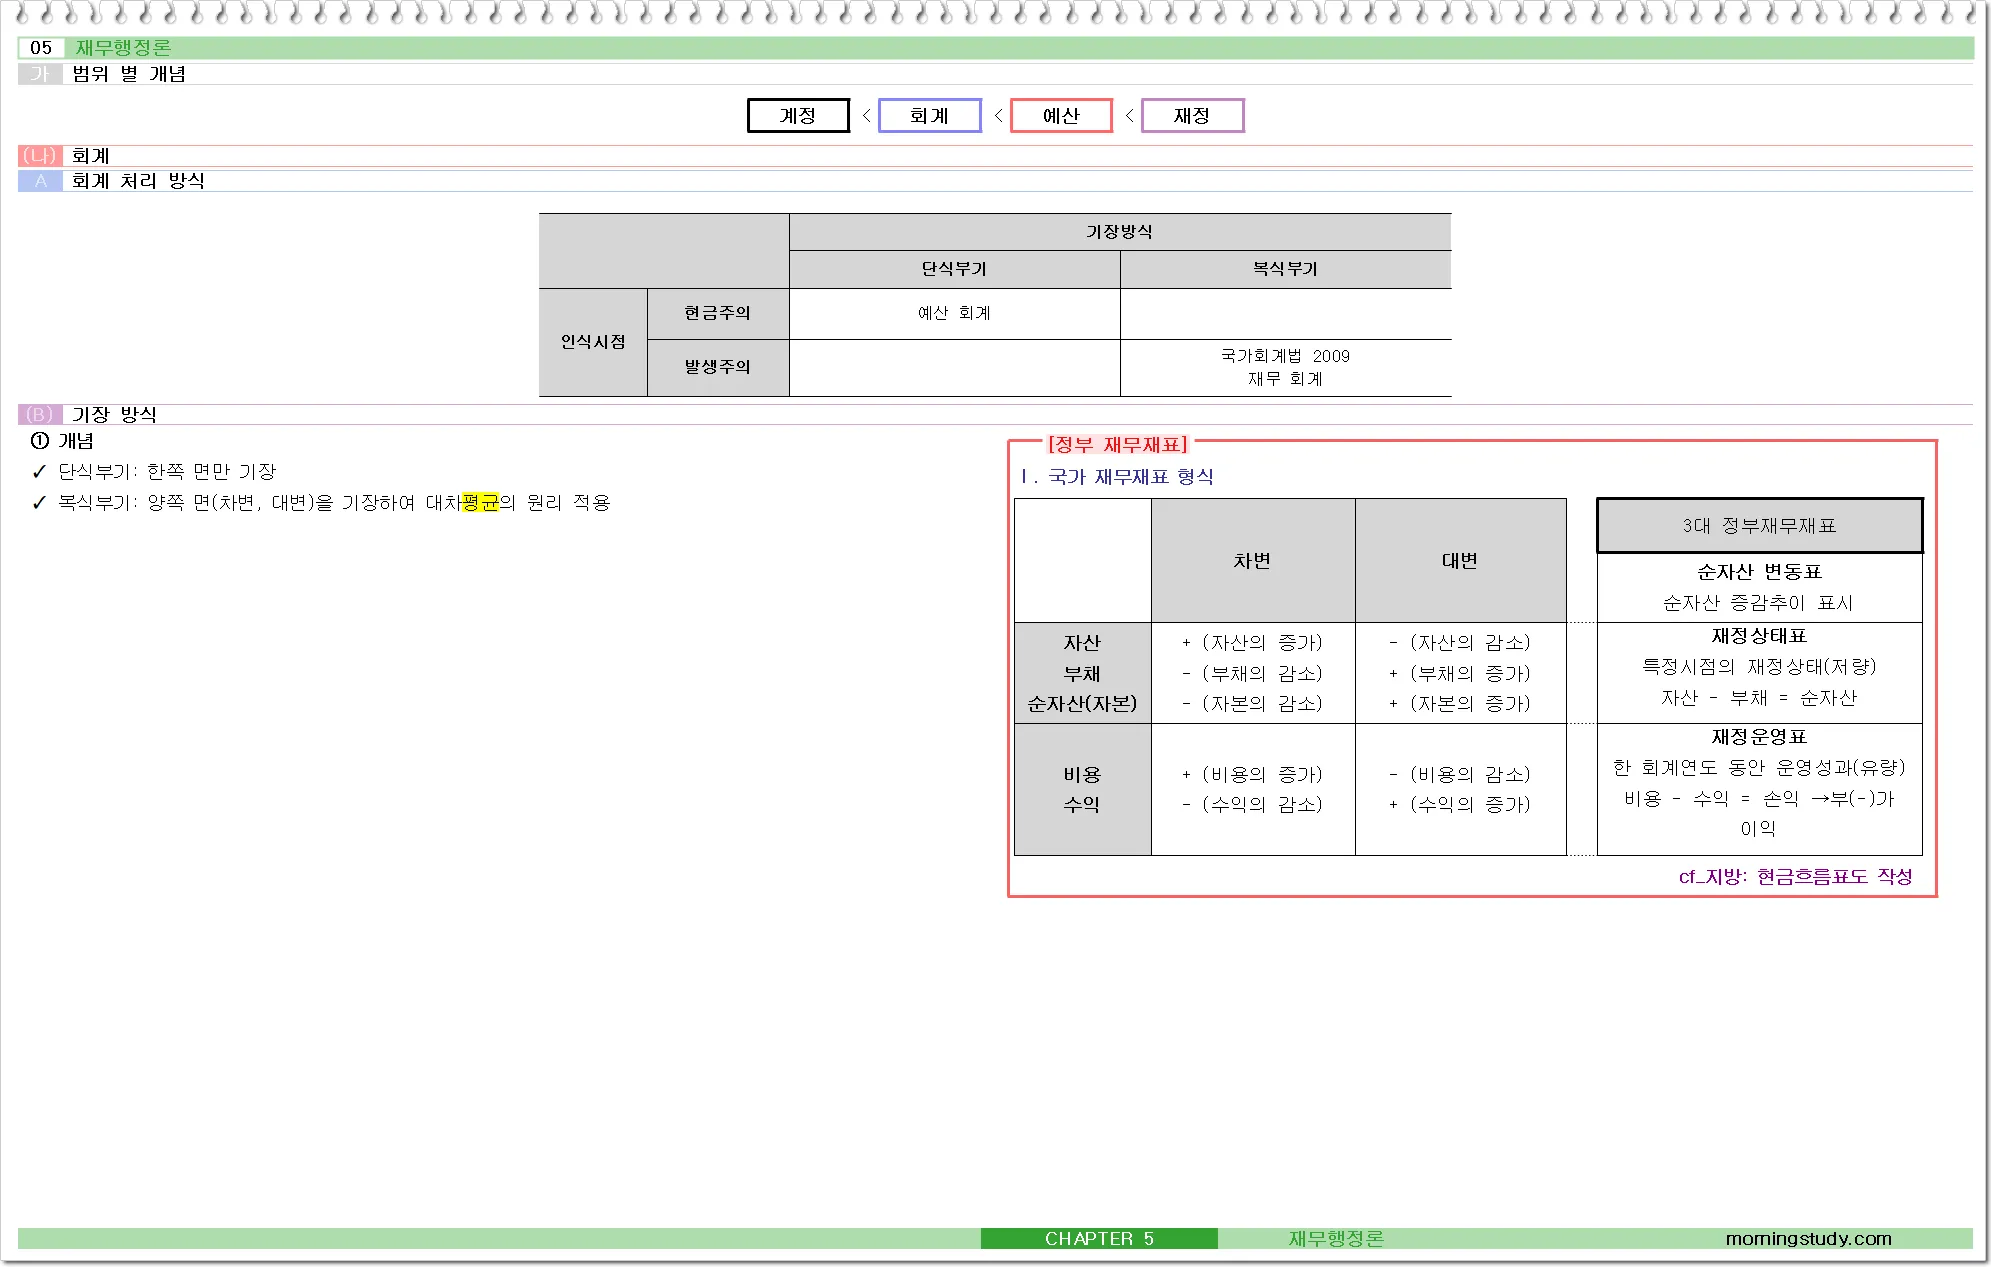Select the 05 chapter number label
Viewport: 1991px width, 1267px height.
coord(41,48)
